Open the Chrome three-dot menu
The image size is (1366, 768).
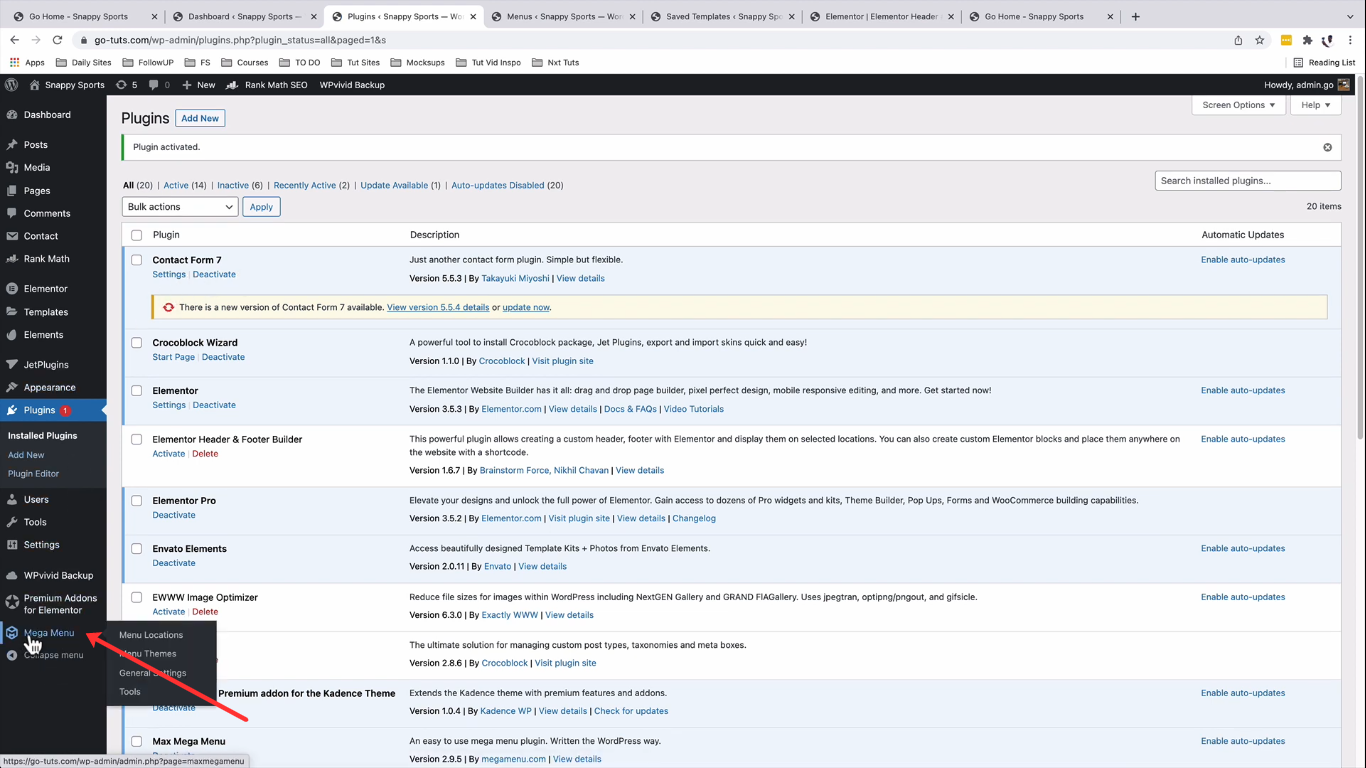pos(1350,40)
